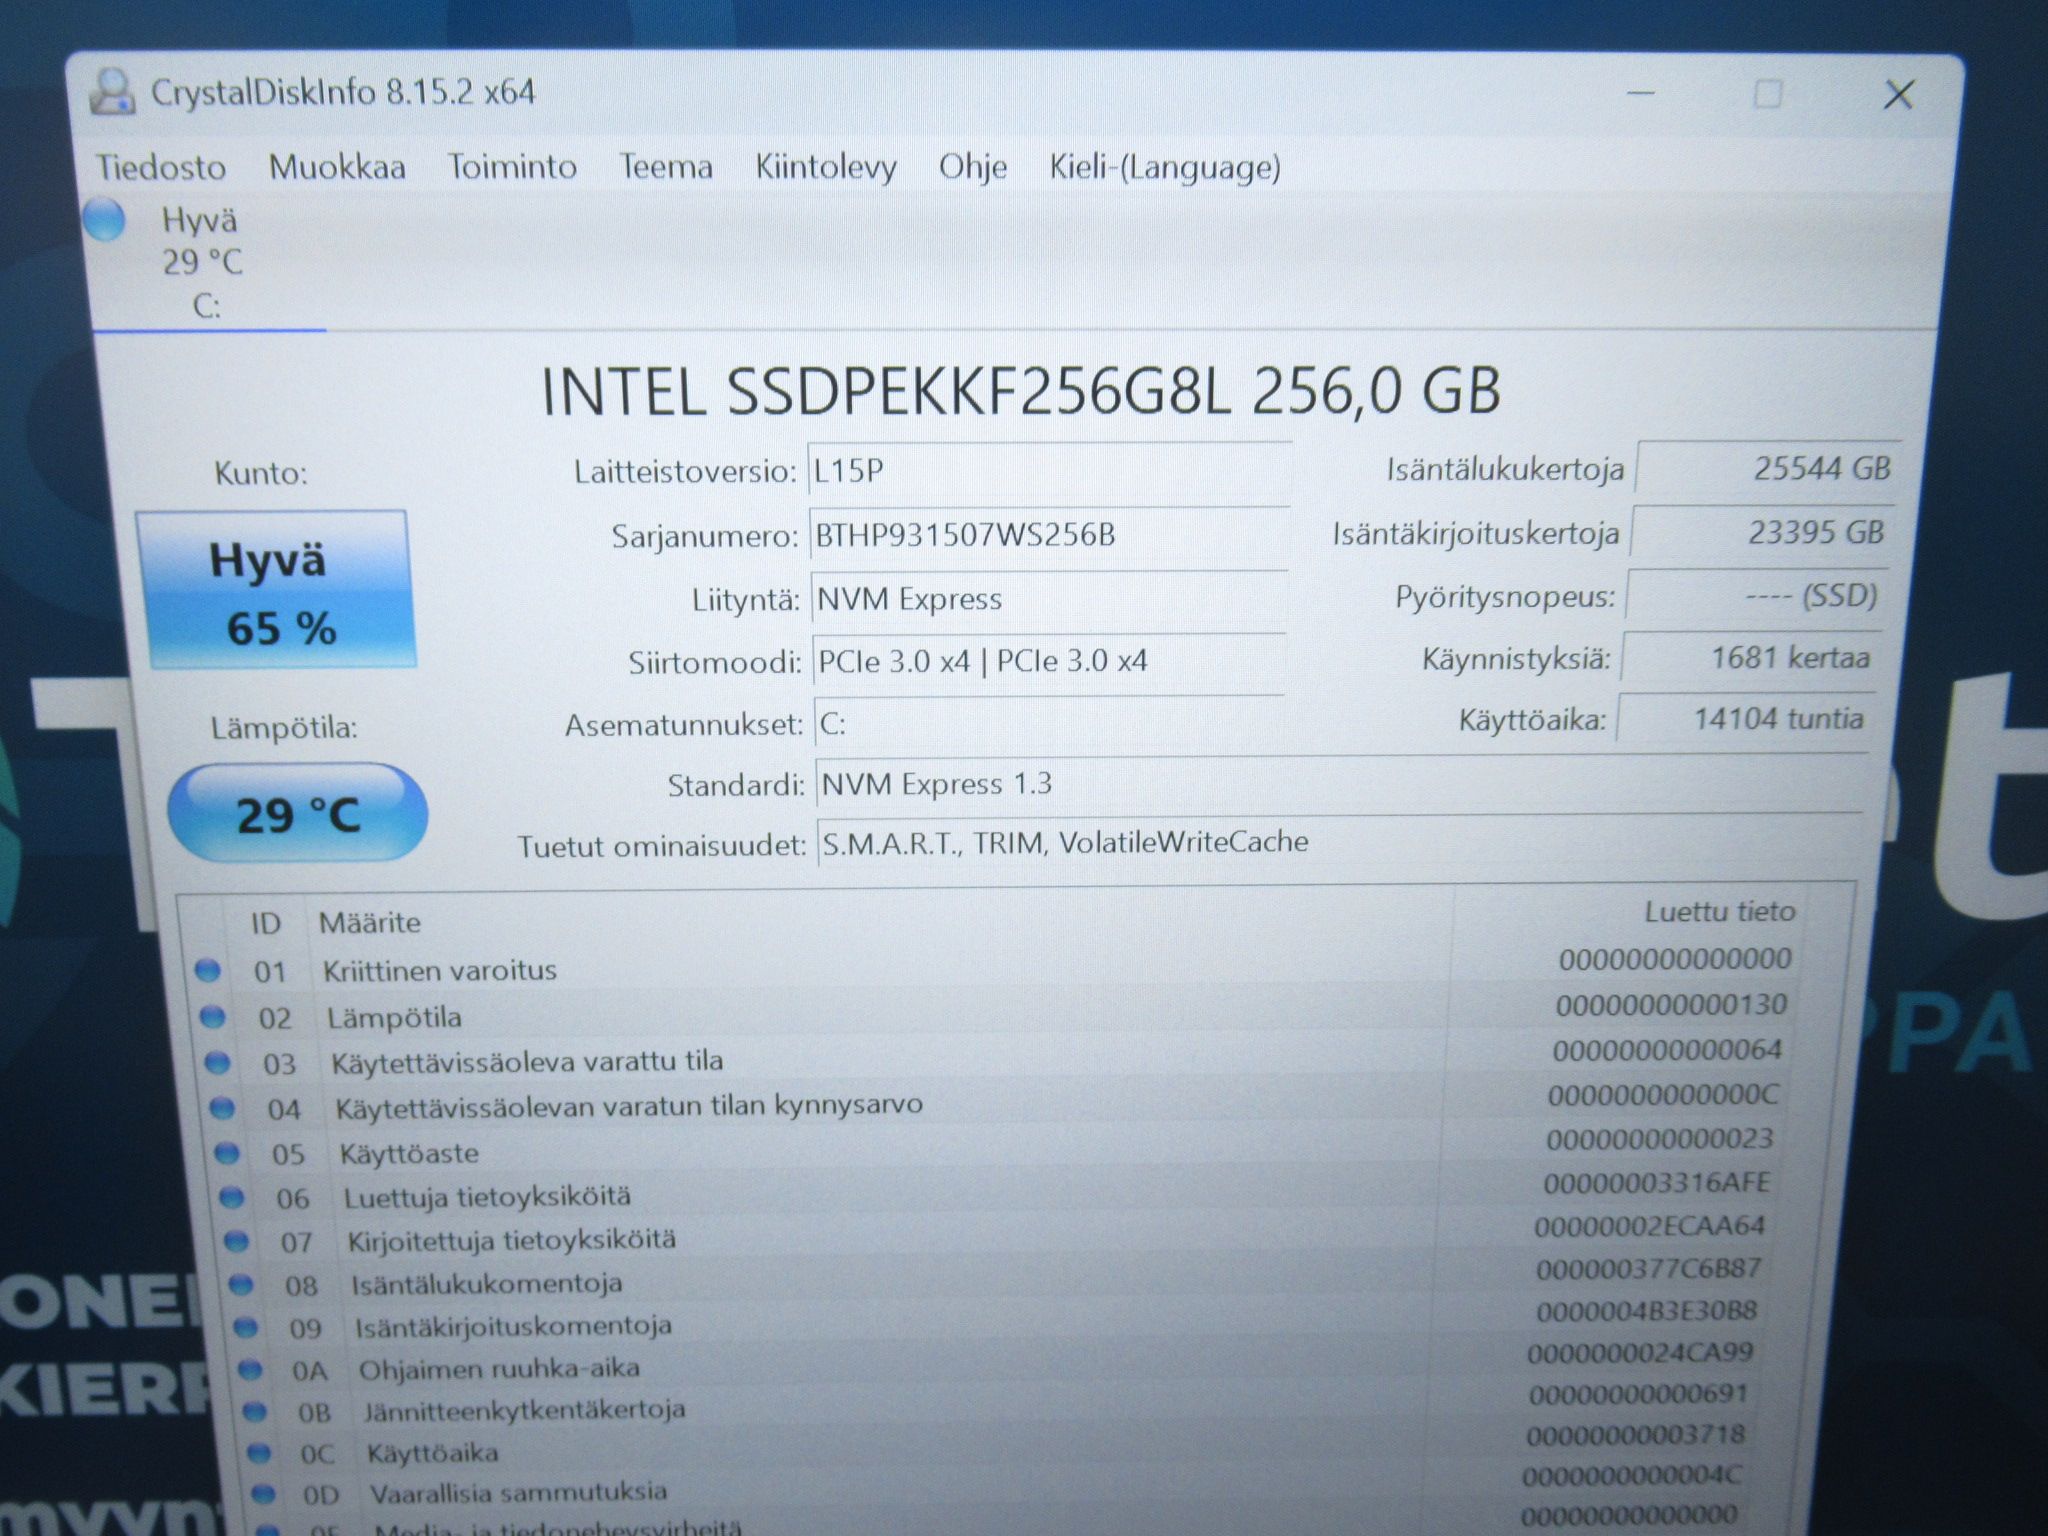Click the Hyvä 65 % health status button
The image size is (2048, 1536).
coord(276,590)
